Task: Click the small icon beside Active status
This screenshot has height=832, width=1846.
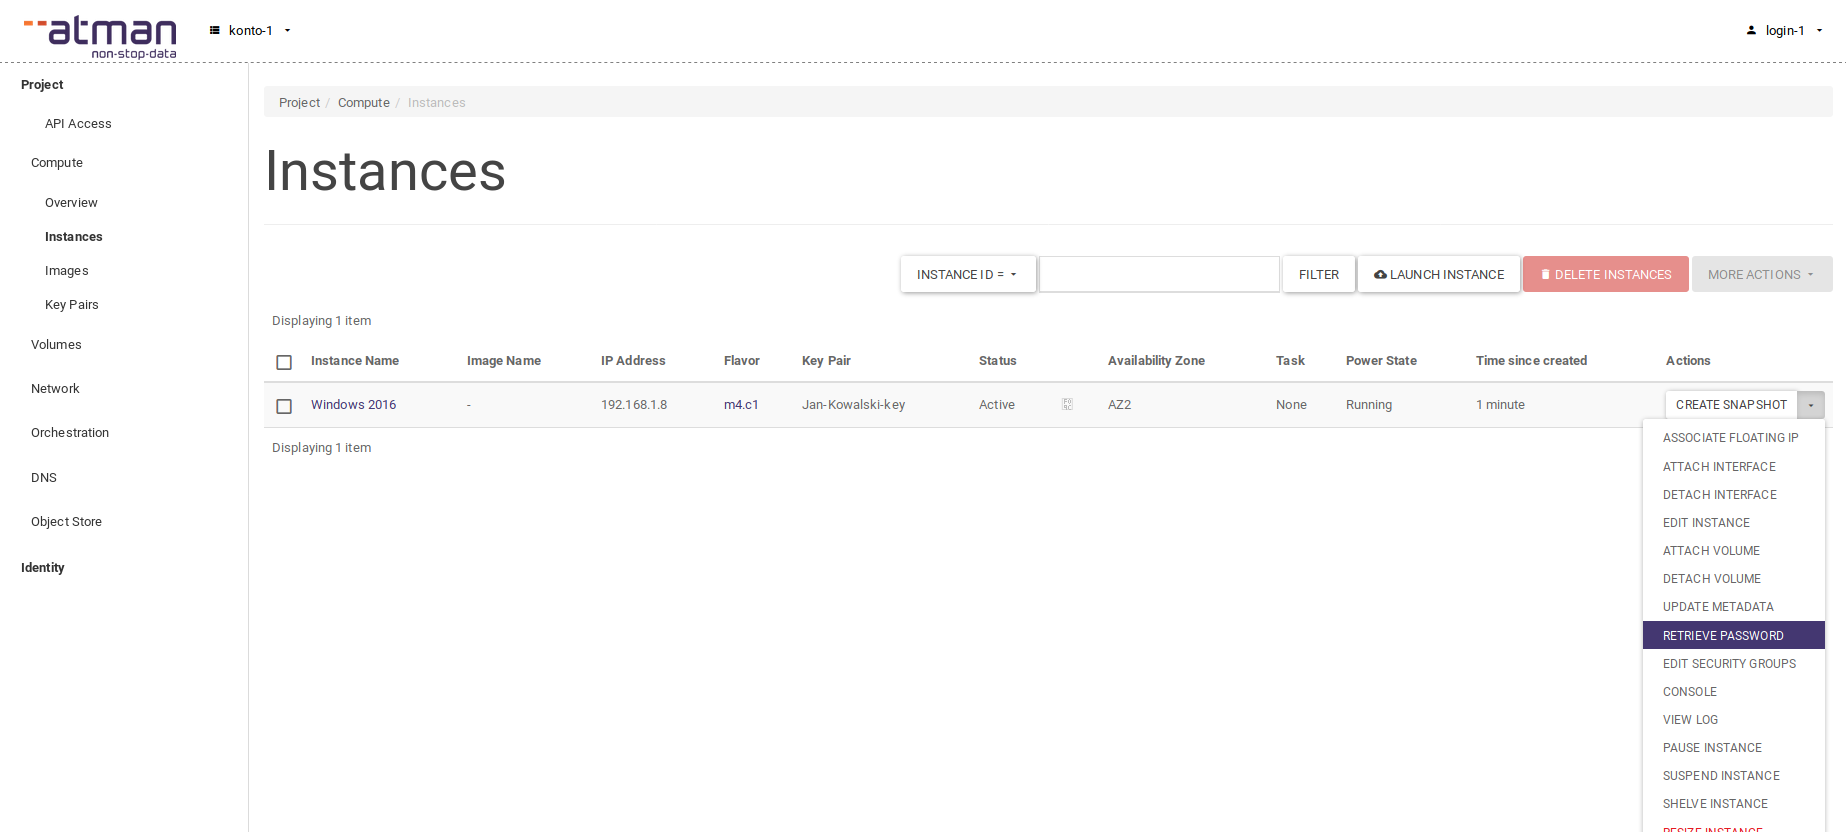Action: [x=1067, y=404]
